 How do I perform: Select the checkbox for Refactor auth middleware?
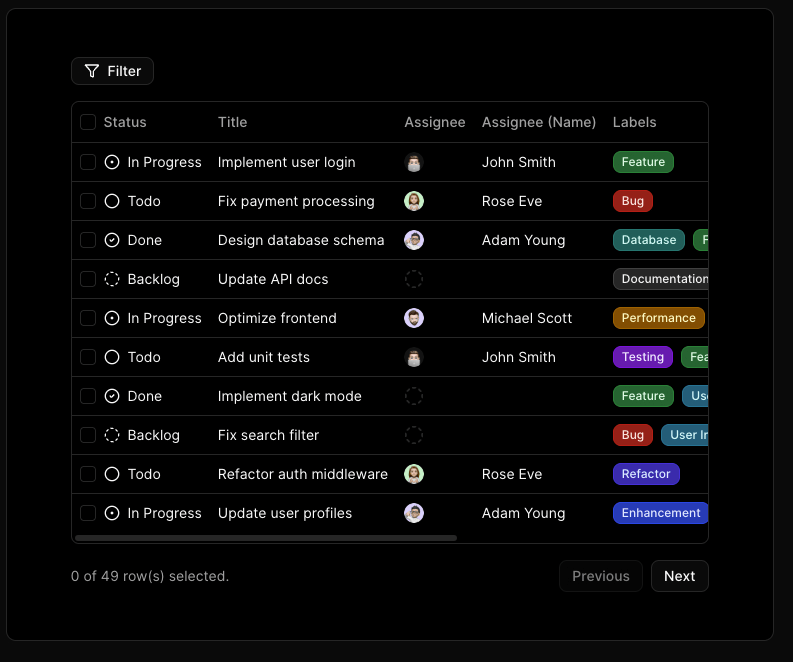click(88, 474)
